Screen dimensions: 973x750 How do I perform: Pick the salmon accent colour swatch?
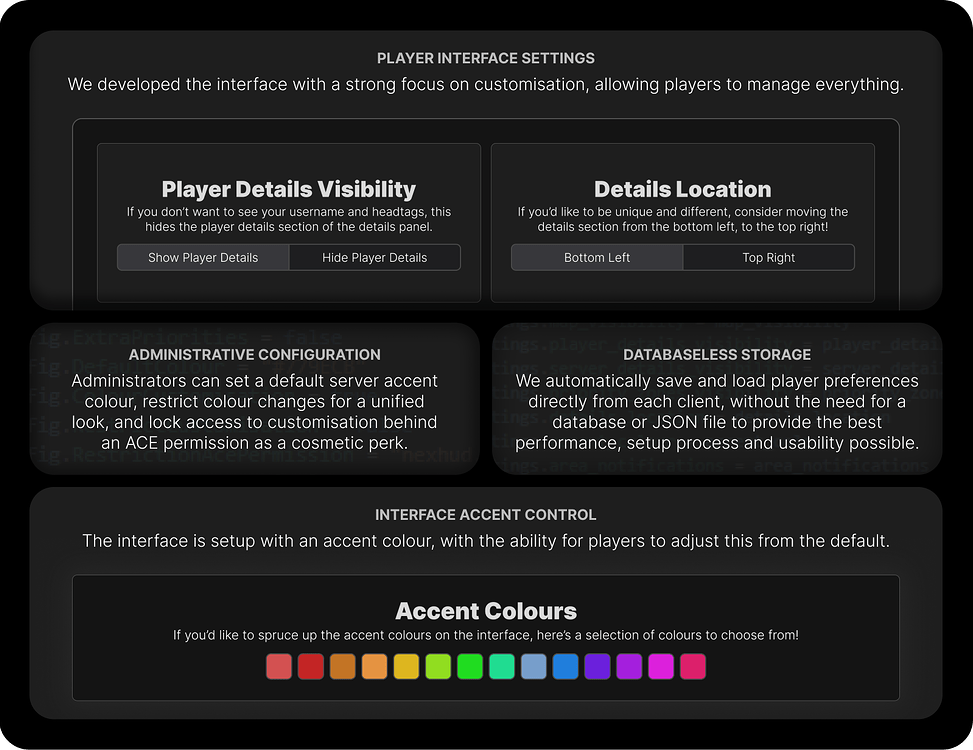(279, 666)
